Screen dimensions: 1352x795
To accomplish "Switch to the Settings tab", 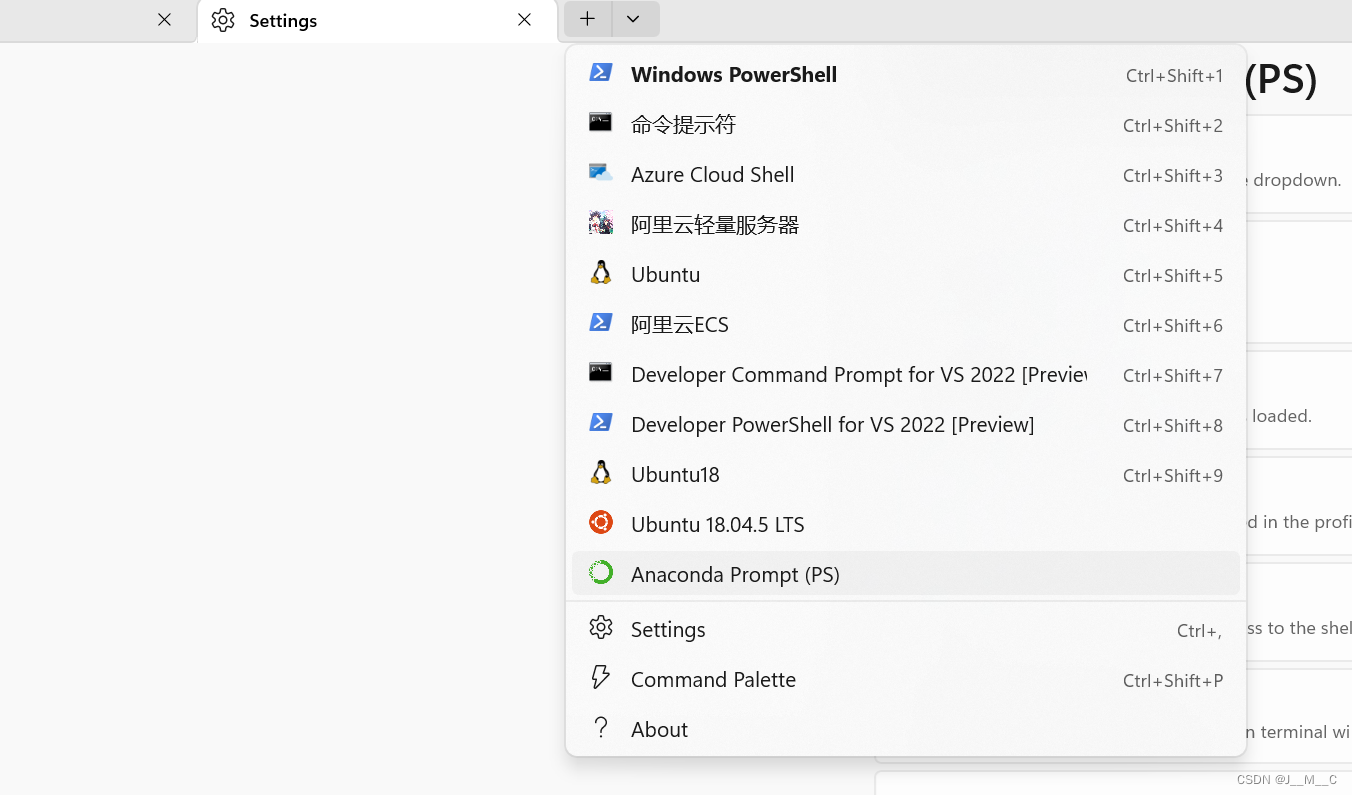I will coord(376,21).
